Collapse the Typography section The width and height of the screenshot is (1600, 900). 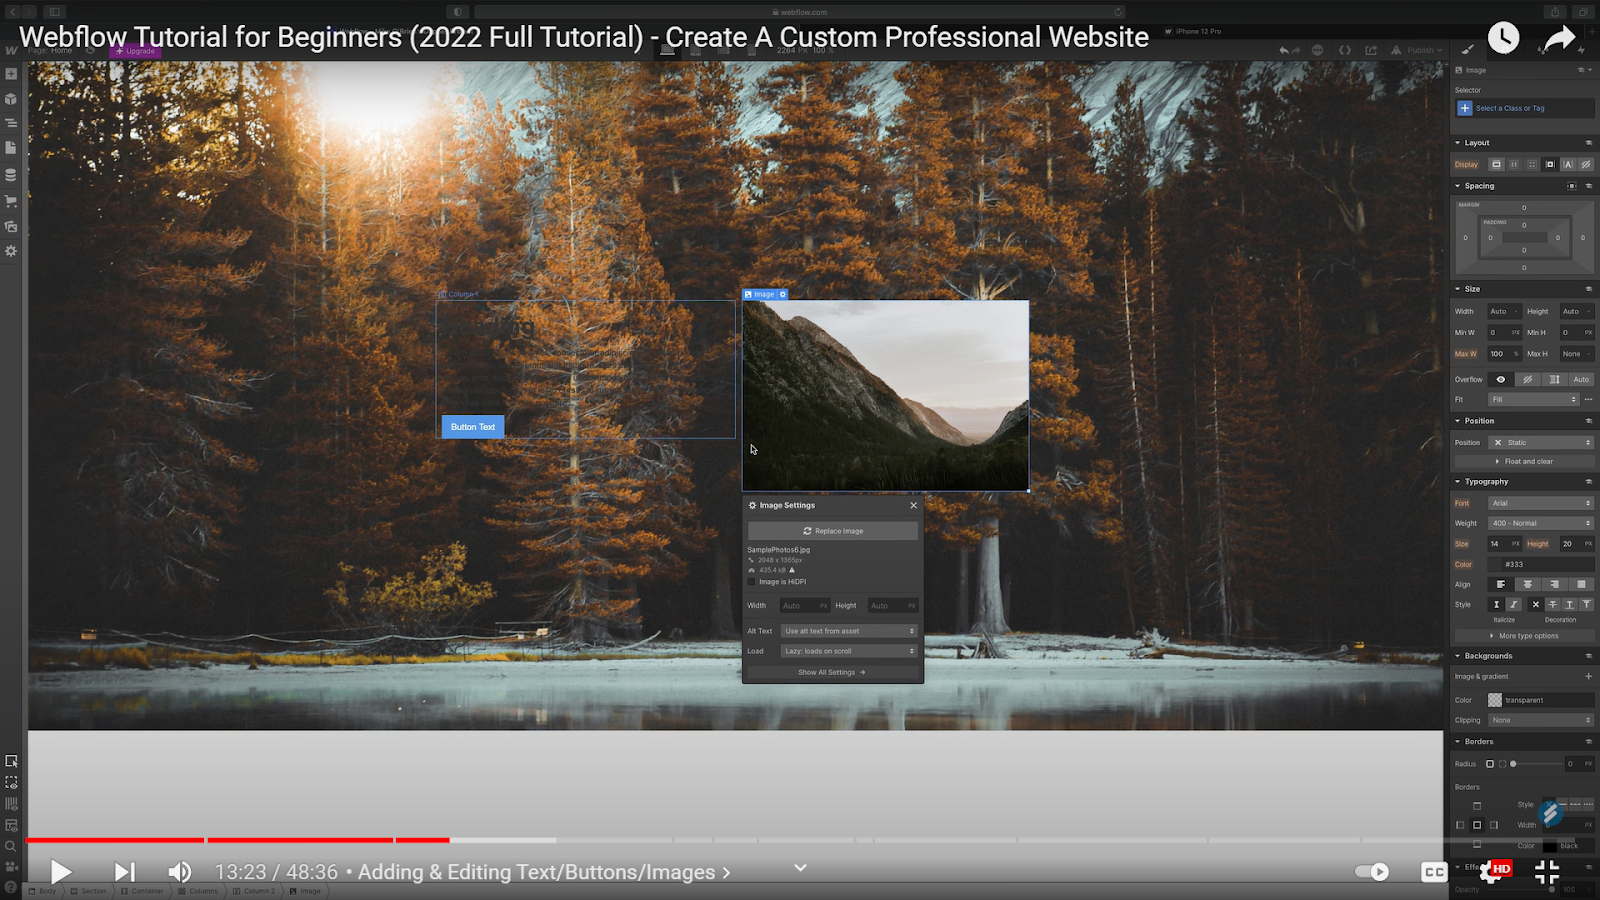[x=1485, y=482]
